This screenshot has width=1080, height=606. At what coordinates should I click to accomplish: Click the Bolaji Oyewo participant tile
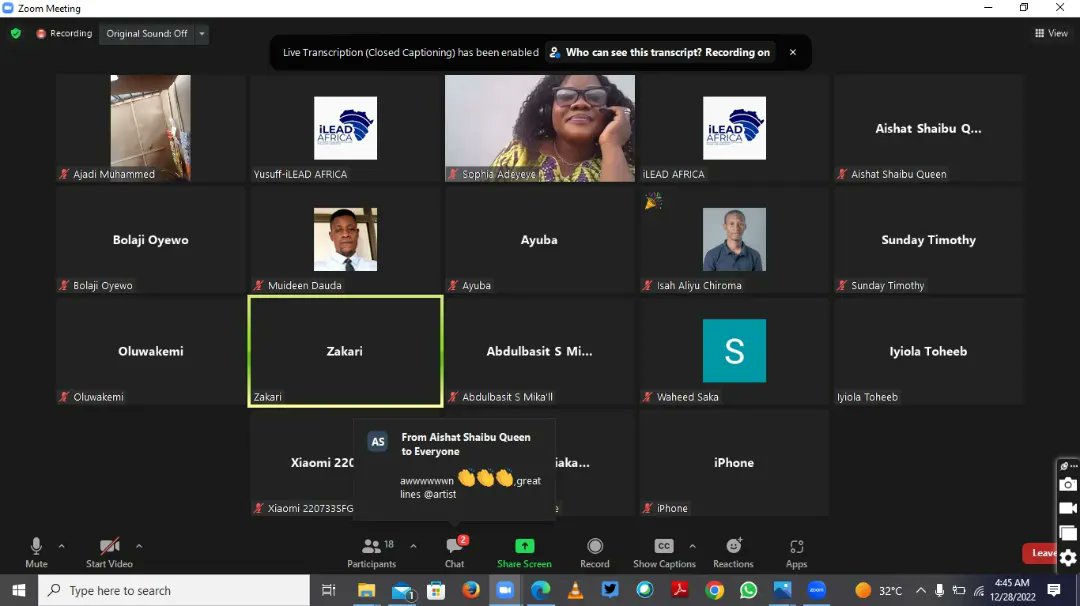(x=151, y=240)
